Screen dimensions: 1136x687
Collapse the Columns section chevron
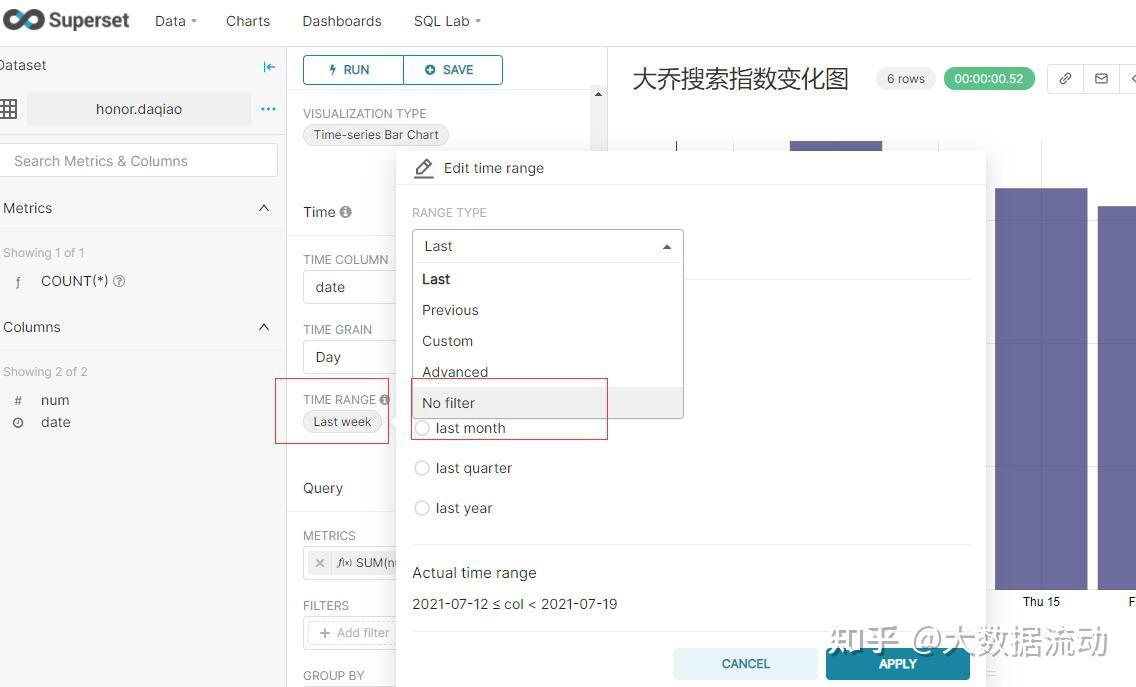[x=264, y=326]
